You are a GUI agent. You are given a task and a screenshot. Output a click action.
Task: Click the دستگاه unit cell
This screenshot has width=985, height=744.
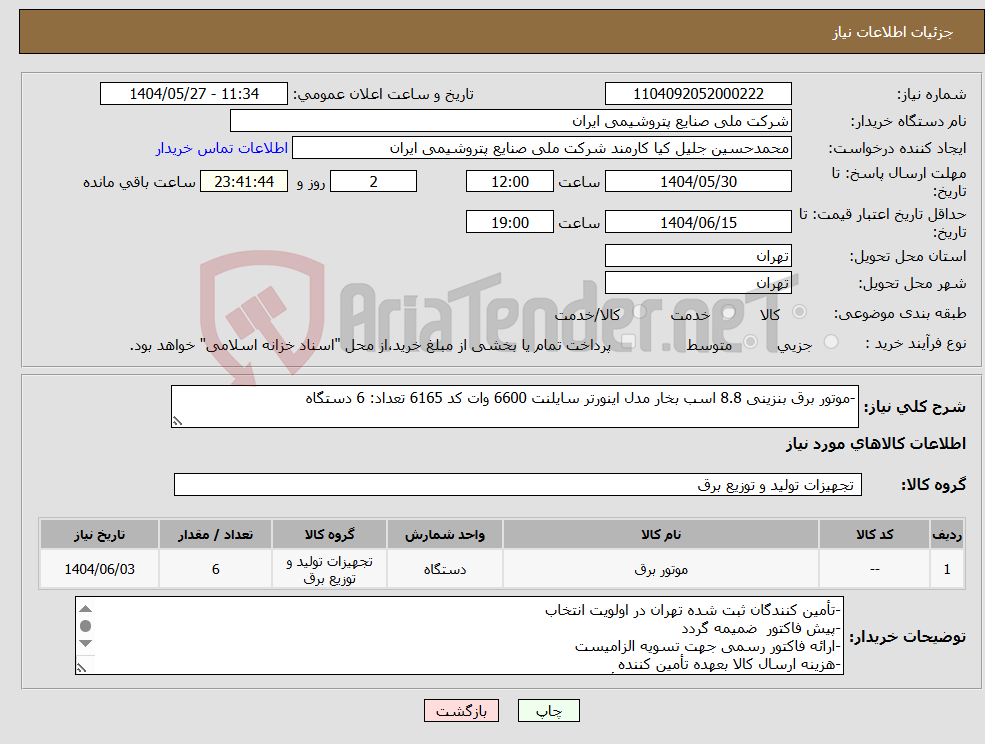click(x=445, y=569)
